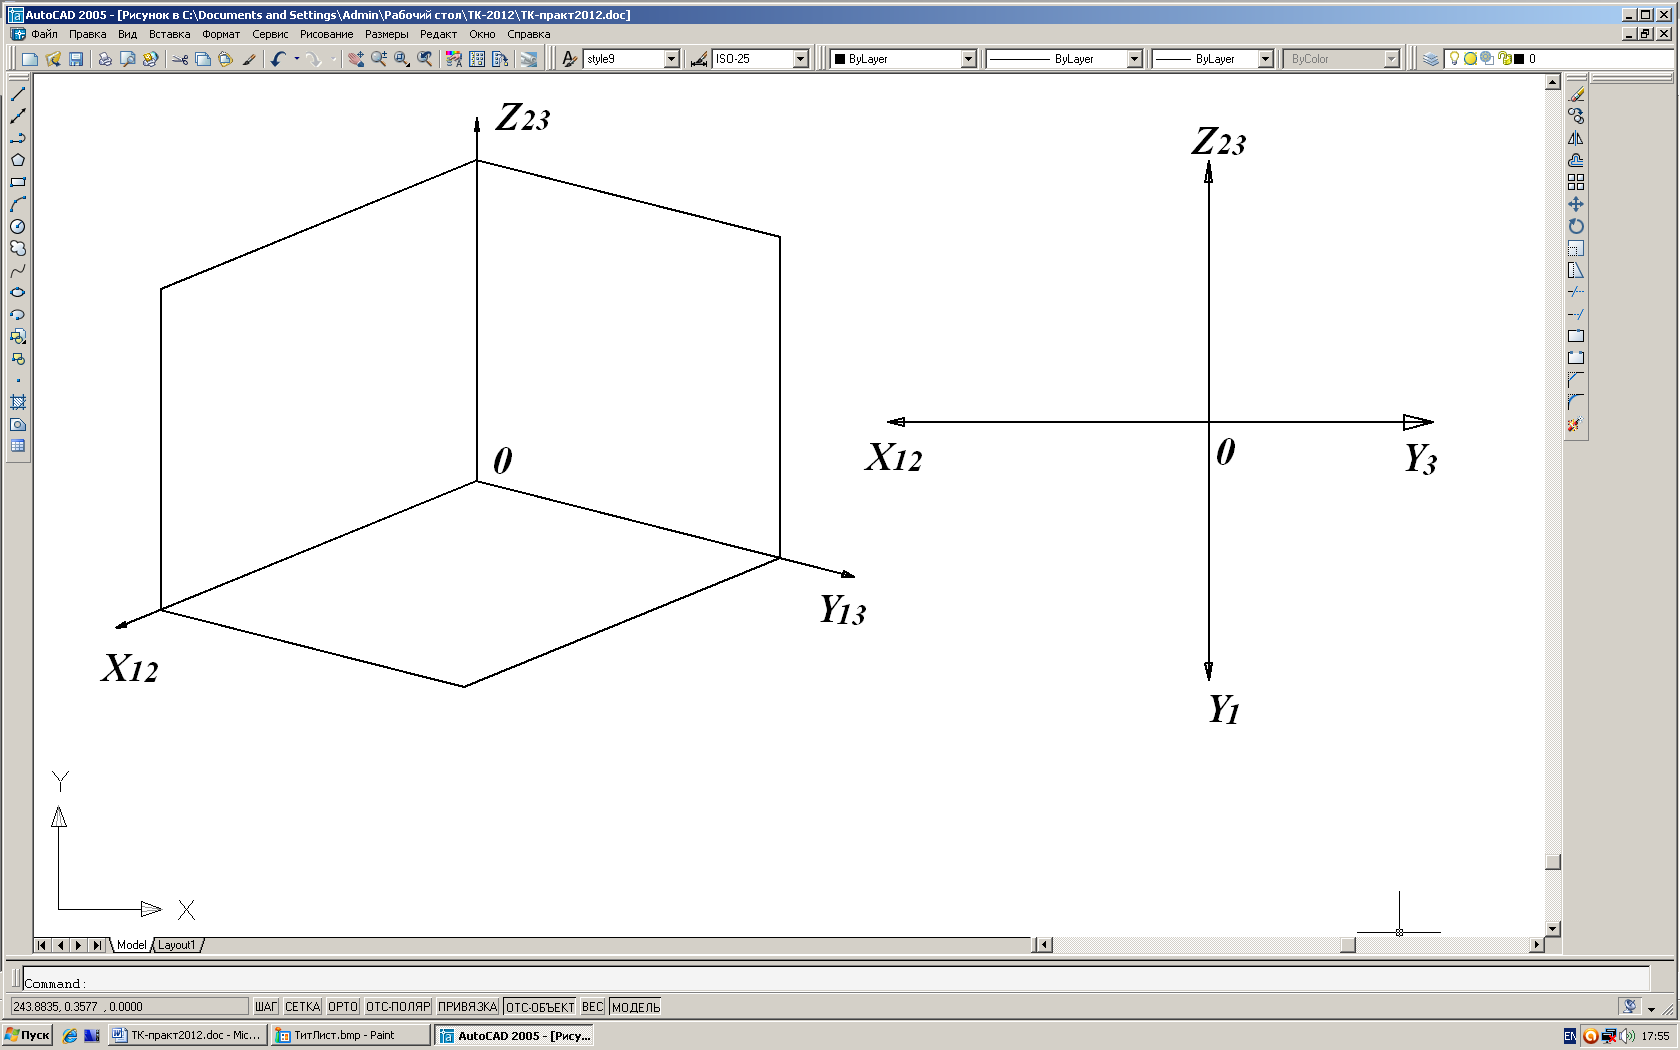Open the ByLayer lineweight dropdown
The image size is (1680, 1050).
coord(1265,59)
